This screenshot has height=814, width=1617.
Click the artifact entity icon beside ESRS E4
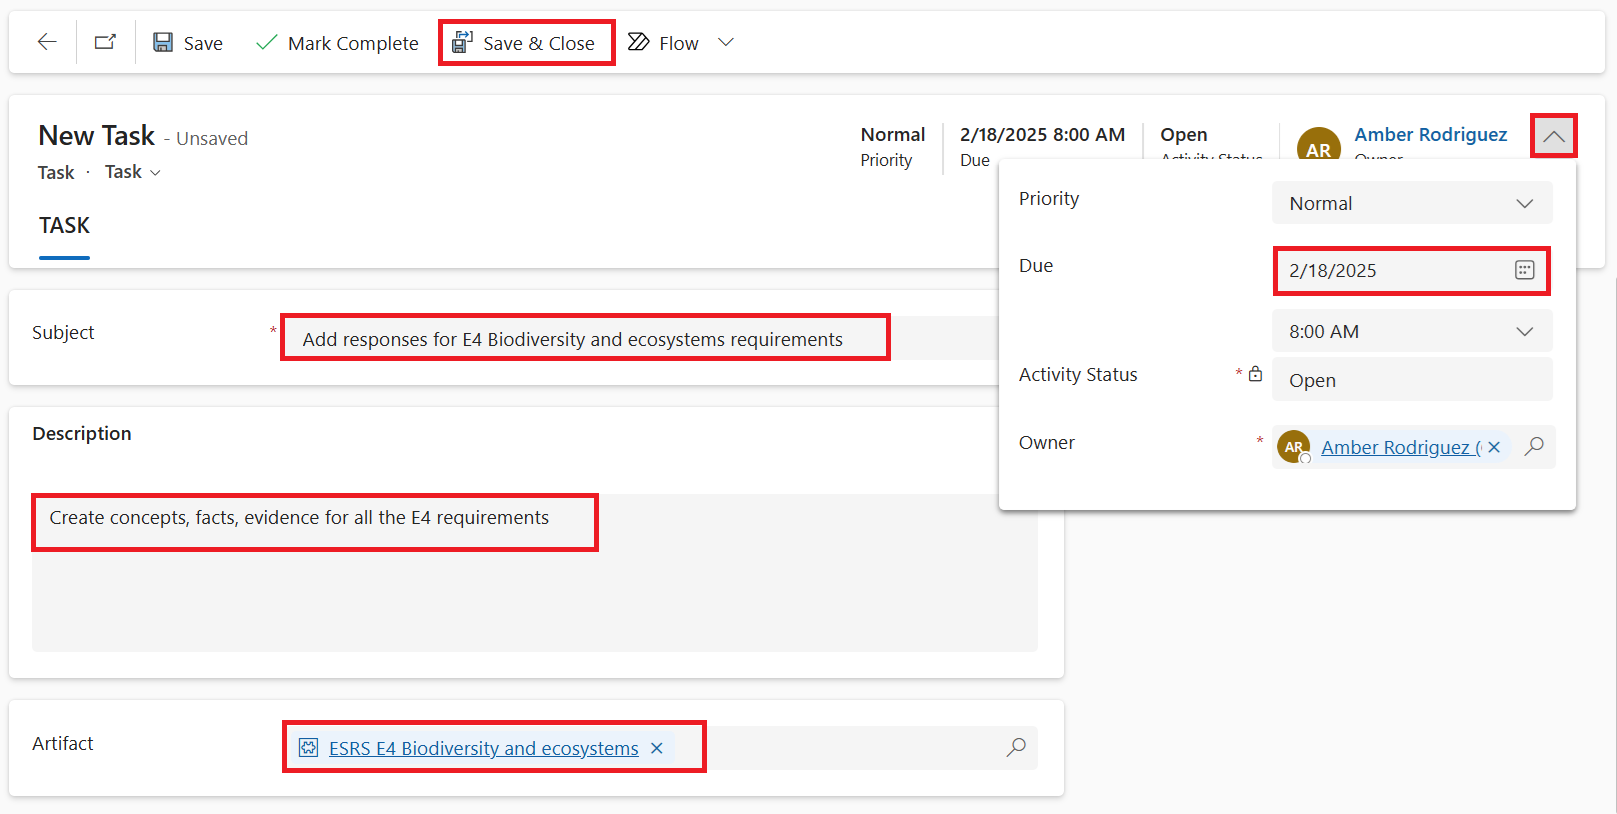click(x=309, y=748)
